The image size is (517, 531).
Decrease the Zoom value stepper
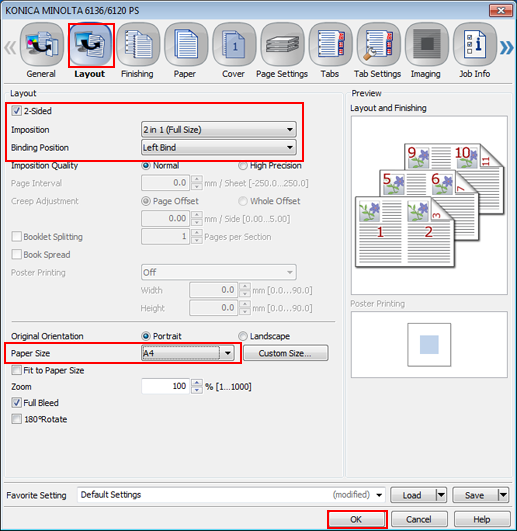coord(197,390)
